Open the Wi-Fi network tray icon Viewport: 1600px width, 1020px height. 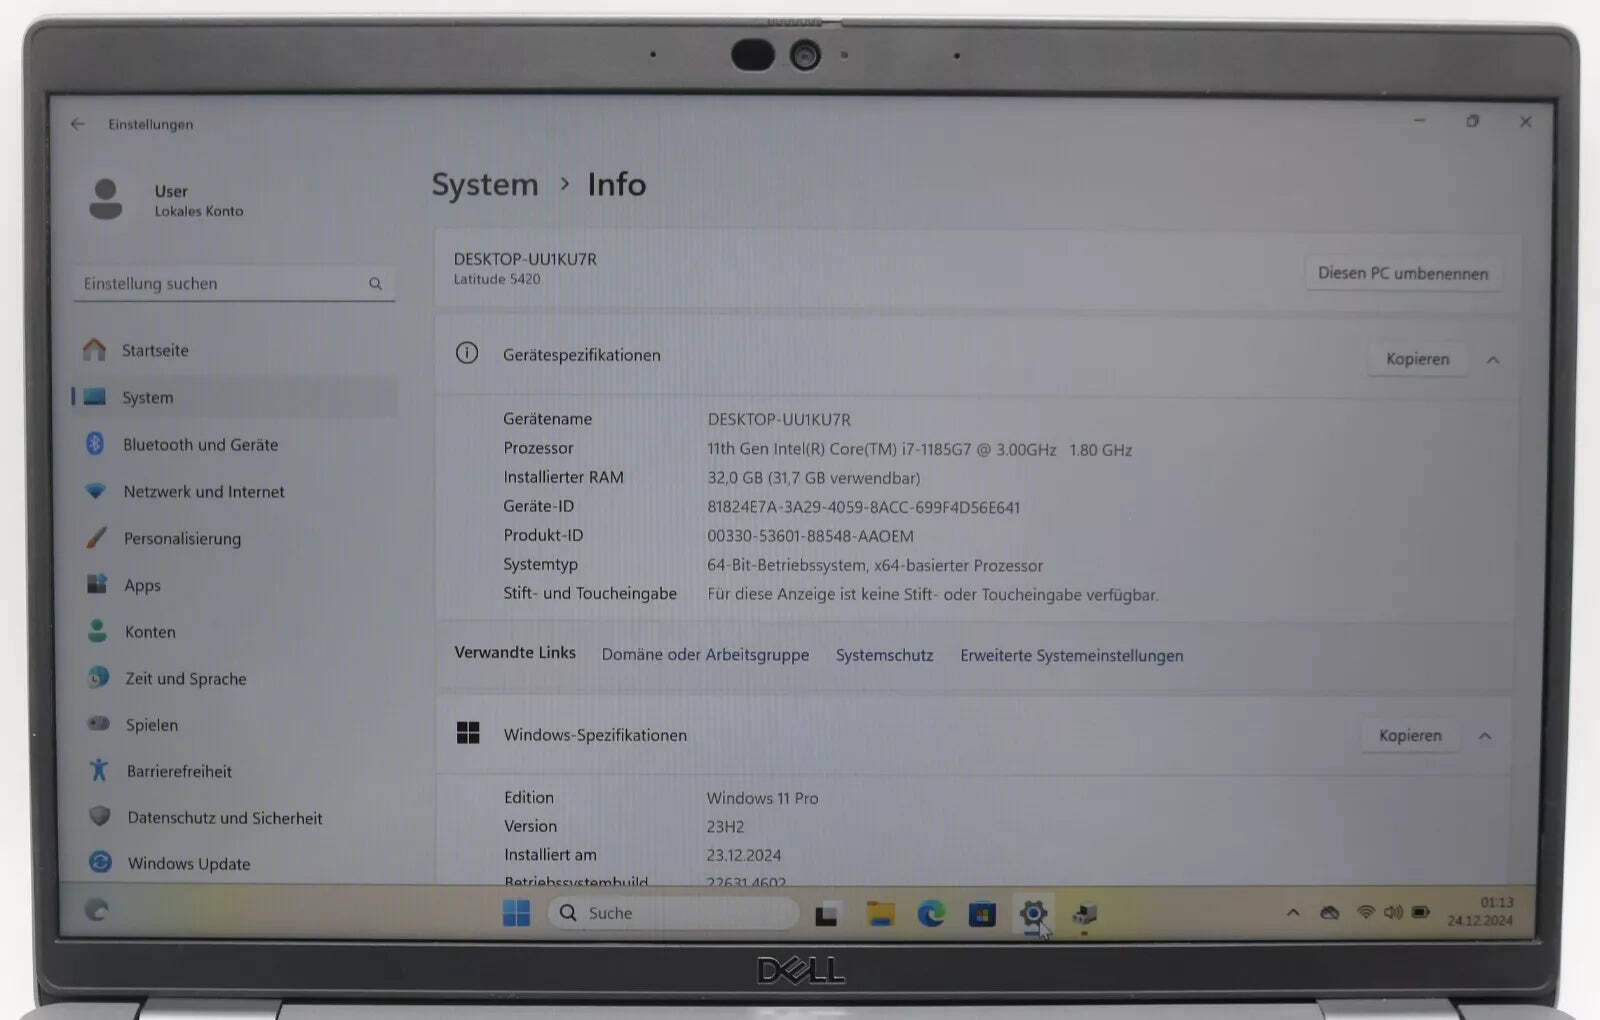[1365, 912]
